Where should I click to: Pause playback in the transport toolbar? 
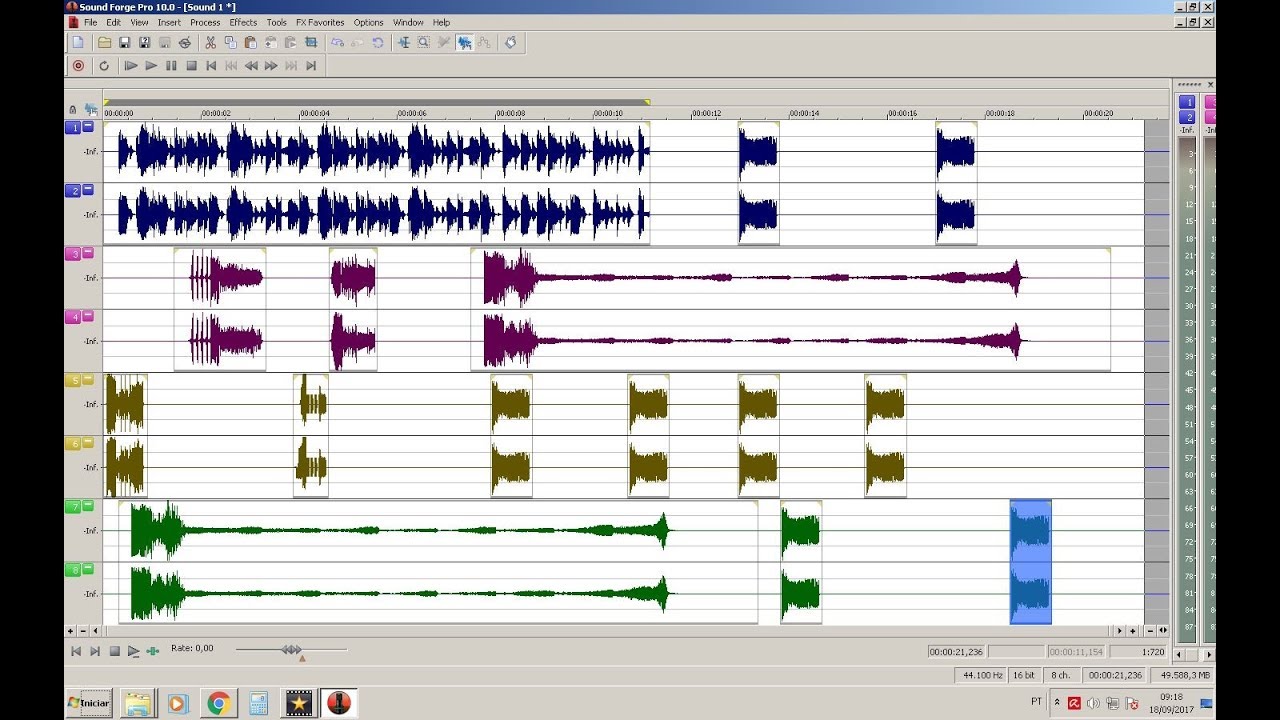point(171,66)
